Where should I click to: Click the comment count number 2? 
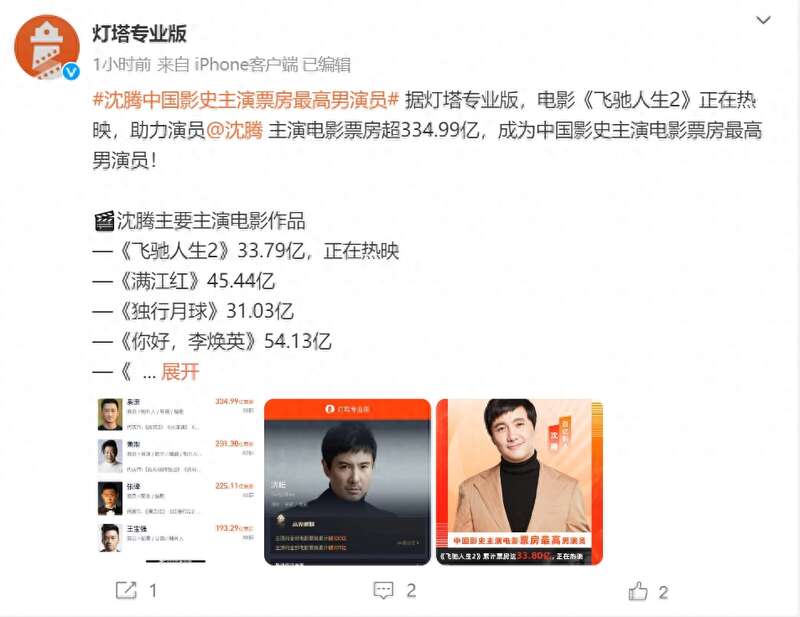pos(411,591)
